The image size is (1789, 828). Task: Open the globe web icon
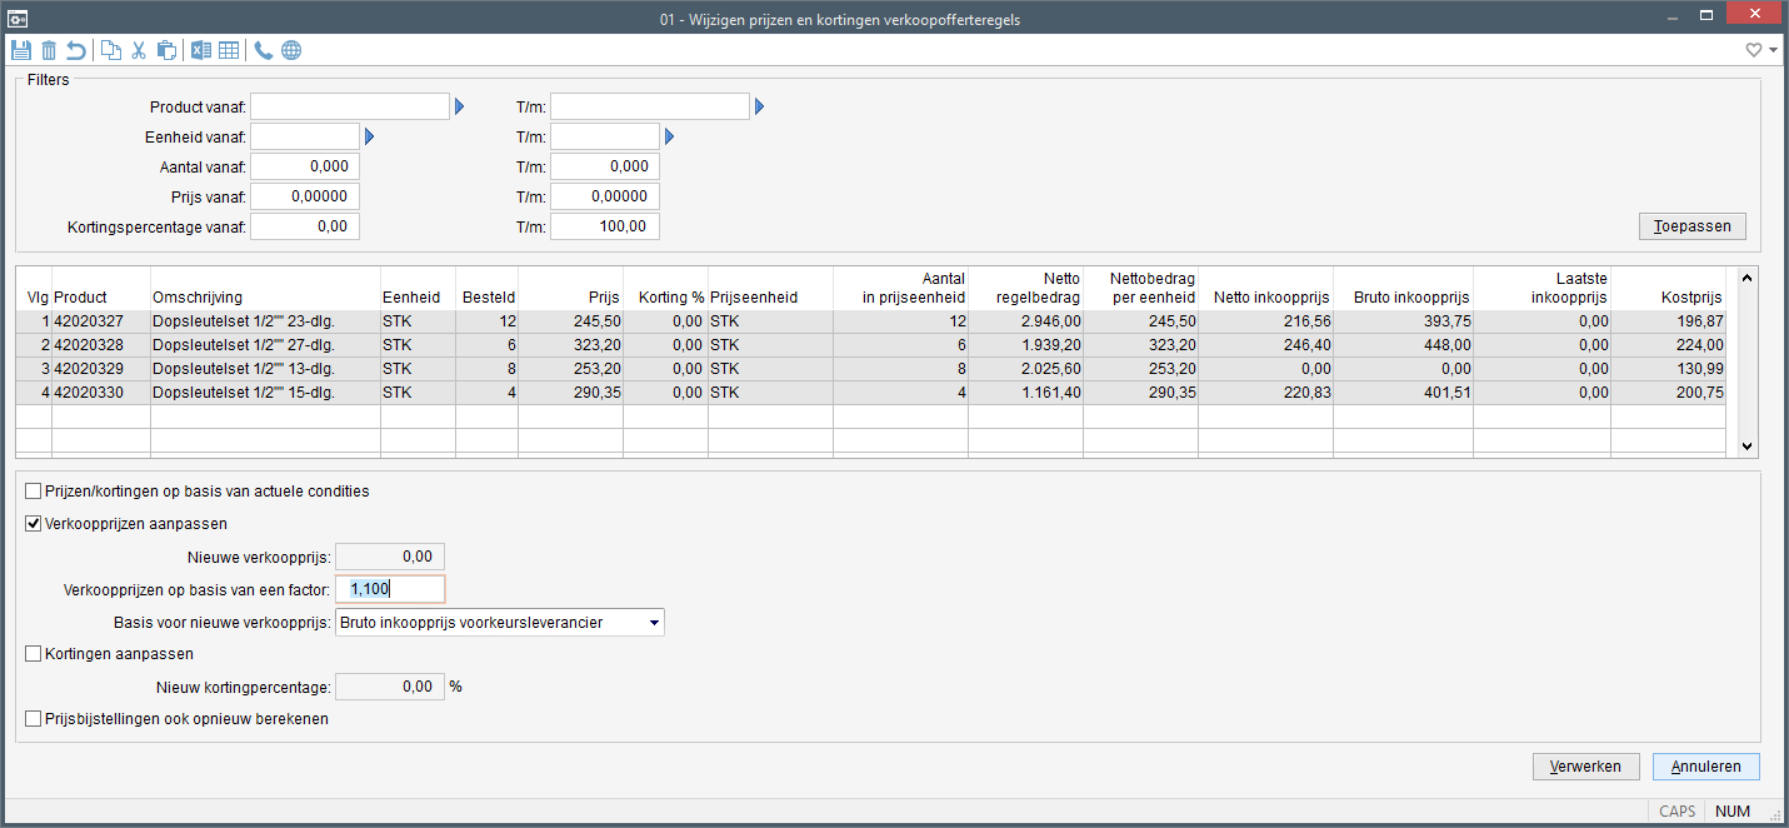[x=291, y=50]
